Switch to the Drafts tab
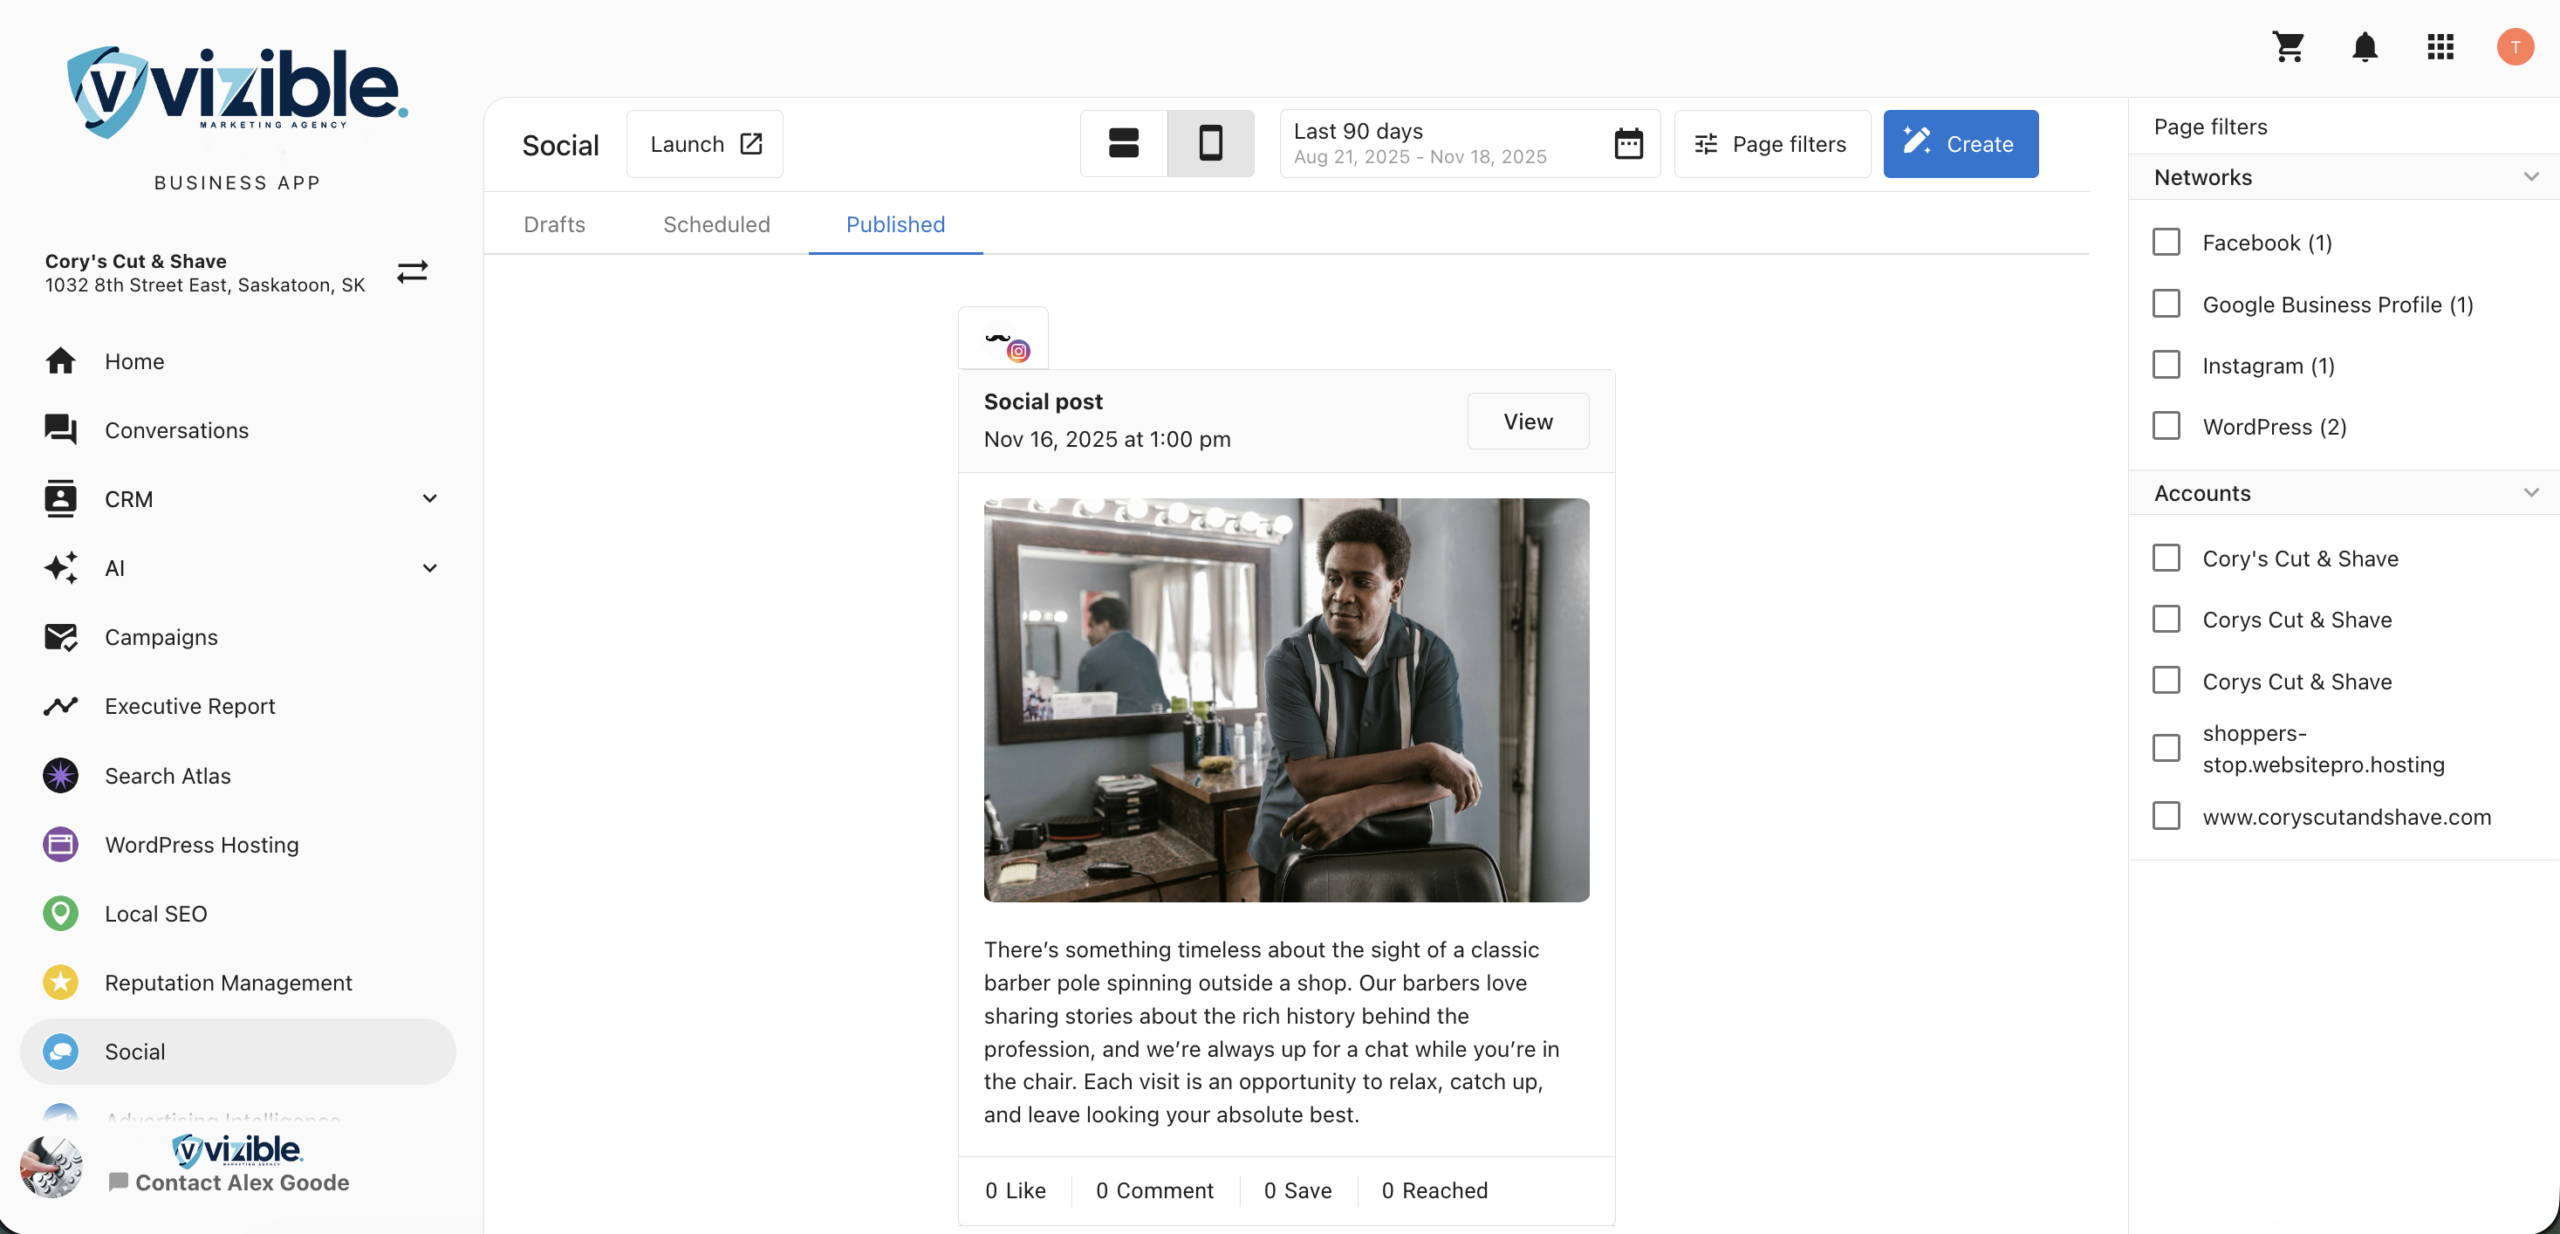Image resolution: width=2560 pixels, height=1234 pixels. pos(554,224)
